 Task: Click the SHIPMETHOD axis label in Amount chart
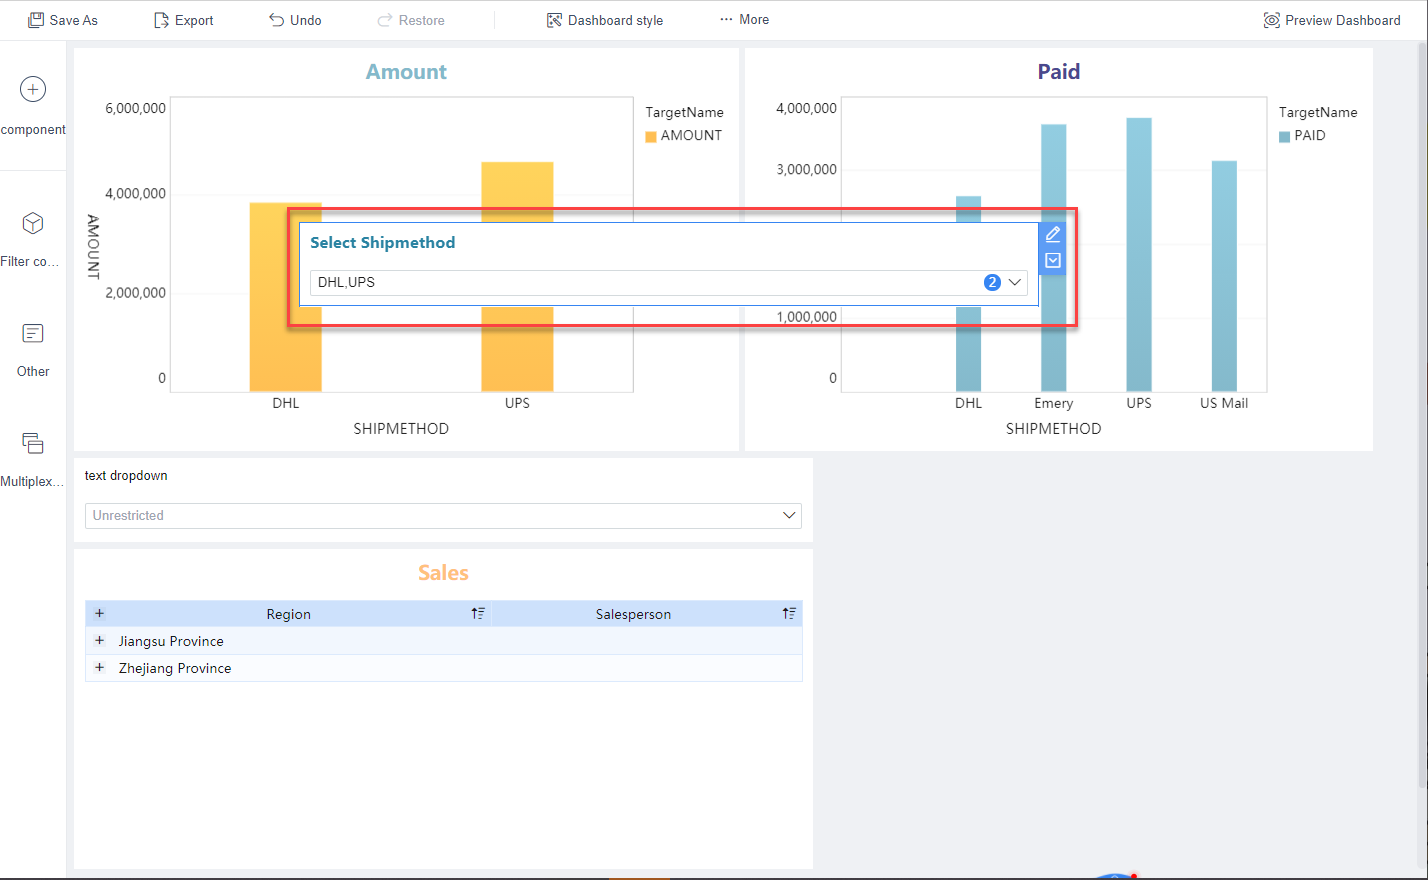click(401, 429)
